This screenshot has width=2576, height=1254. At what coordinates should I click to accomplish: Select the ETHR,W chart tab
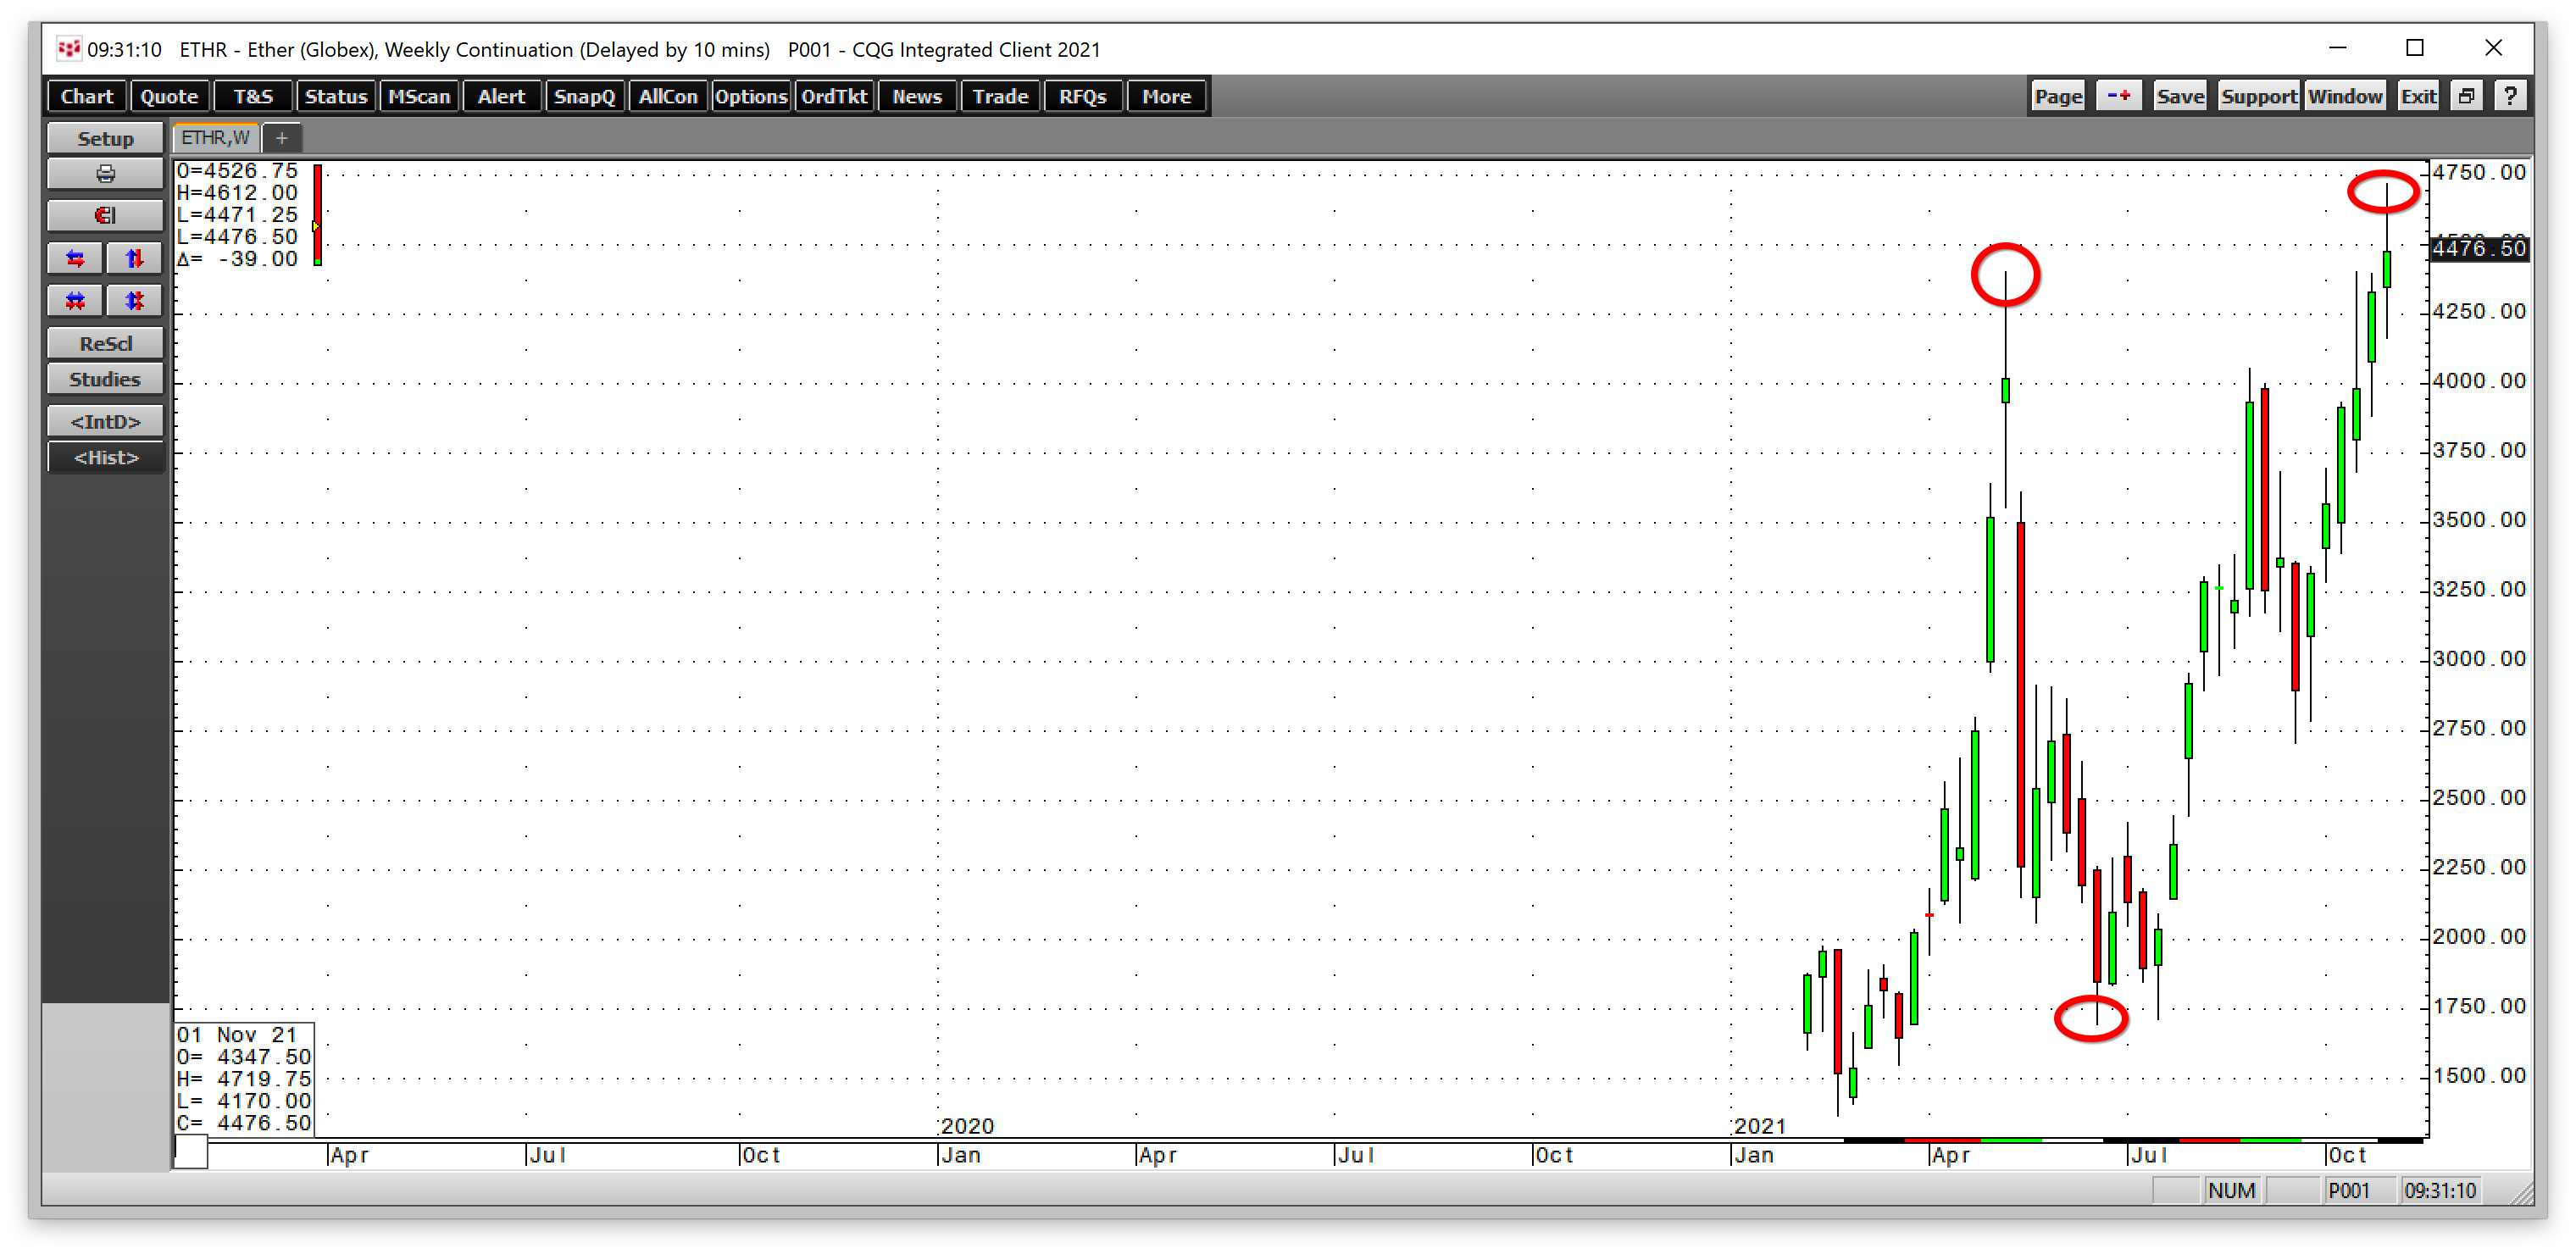point(215,137)
